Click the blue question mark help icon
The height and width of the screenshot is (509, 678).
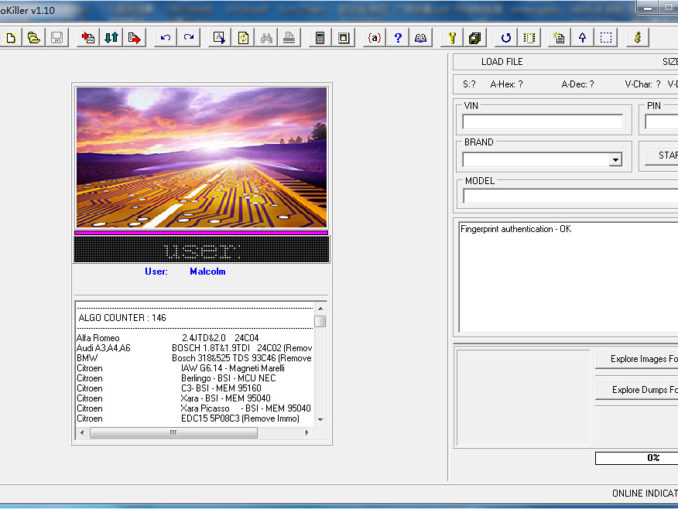397,38
